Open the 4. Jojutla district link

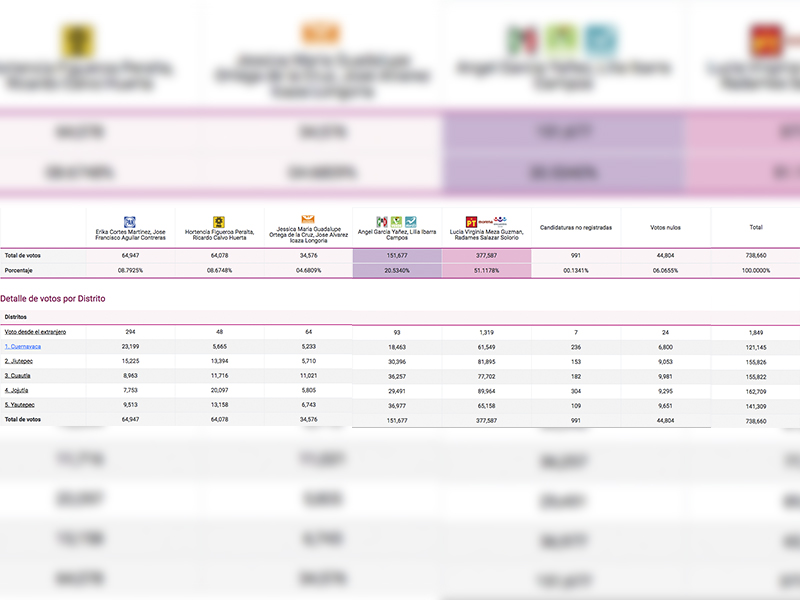pos(16,391)
